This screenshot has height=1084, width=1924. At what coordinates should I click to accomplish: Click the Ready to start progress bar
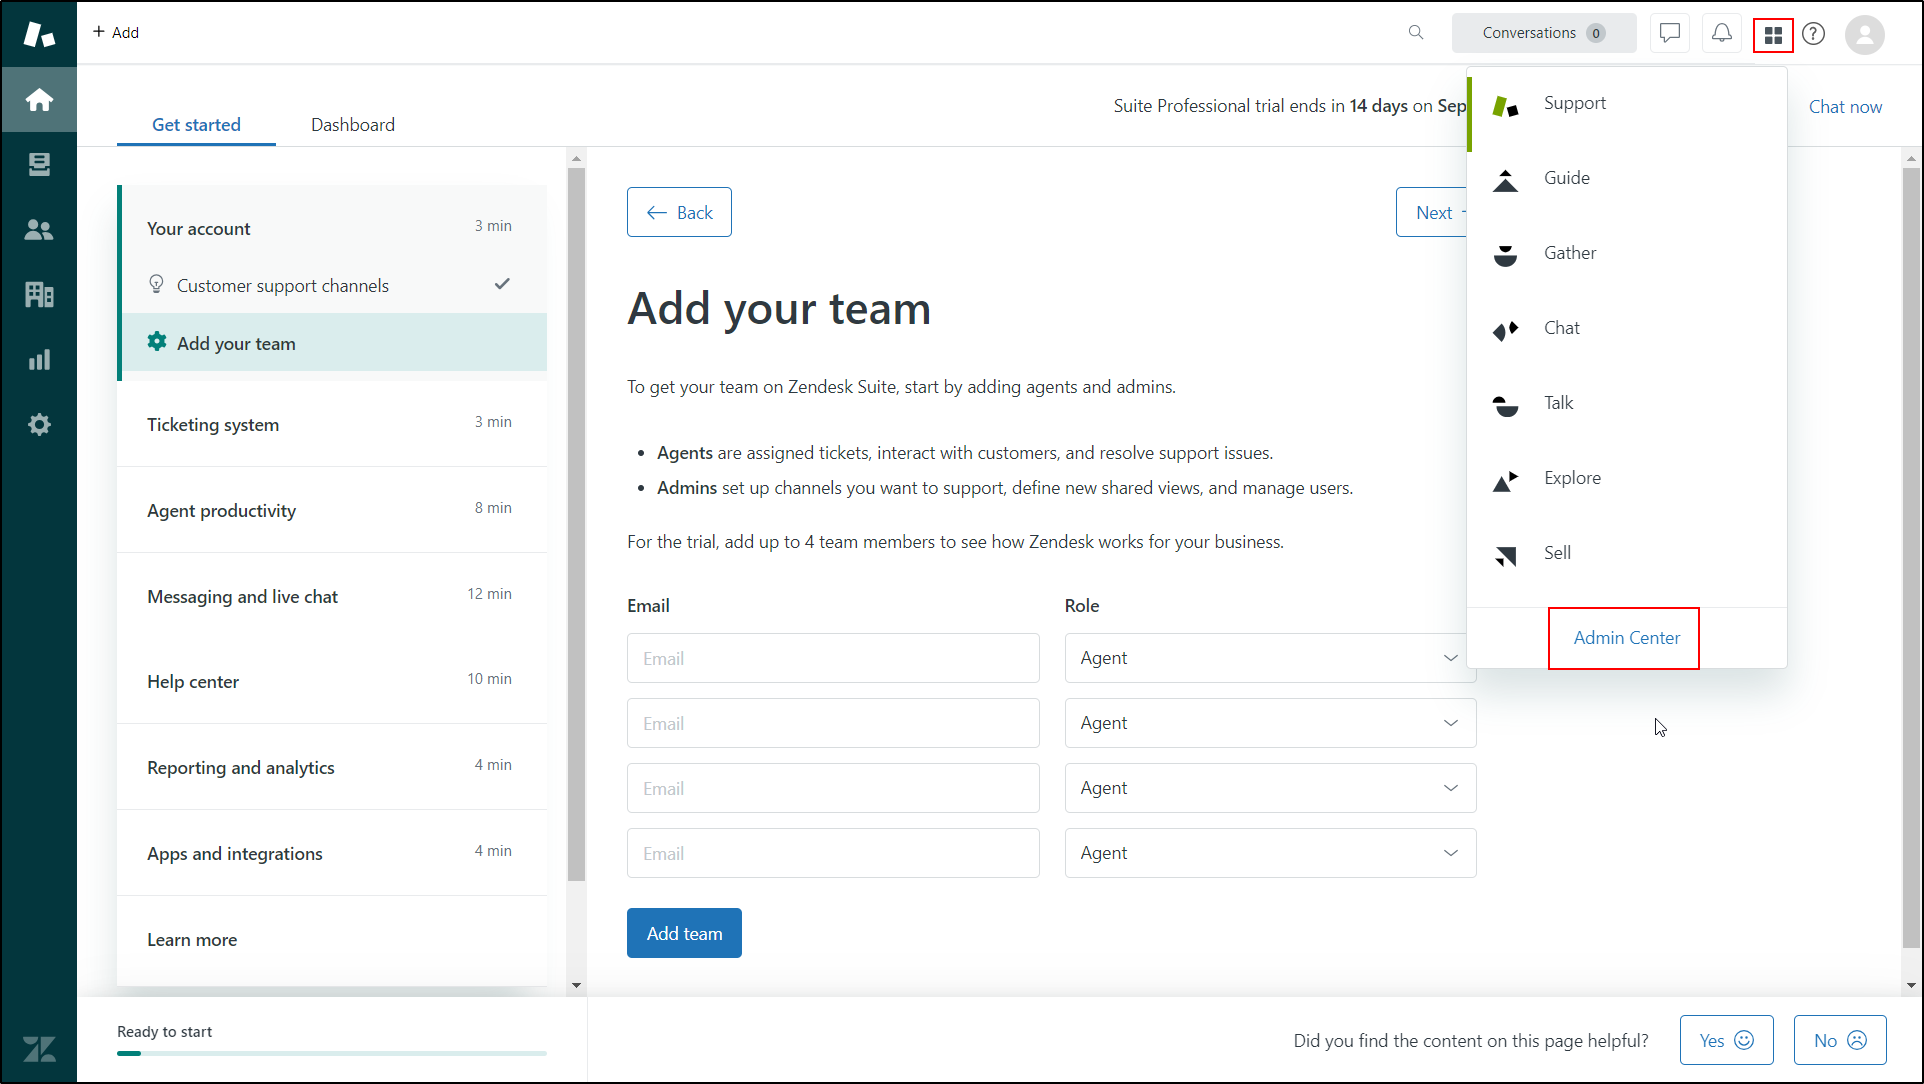pyautogui.click(x=331, y=1053)
